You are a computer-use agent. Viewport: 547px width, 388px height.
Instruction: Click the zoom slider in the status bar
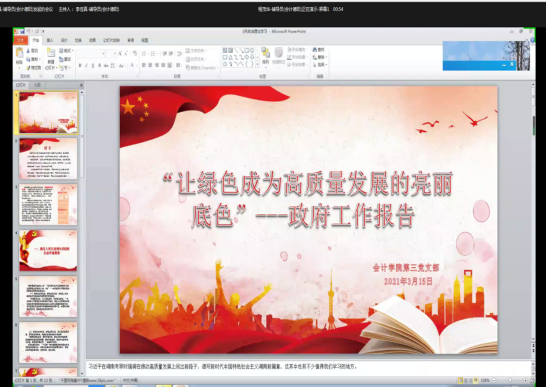(510, 381)
